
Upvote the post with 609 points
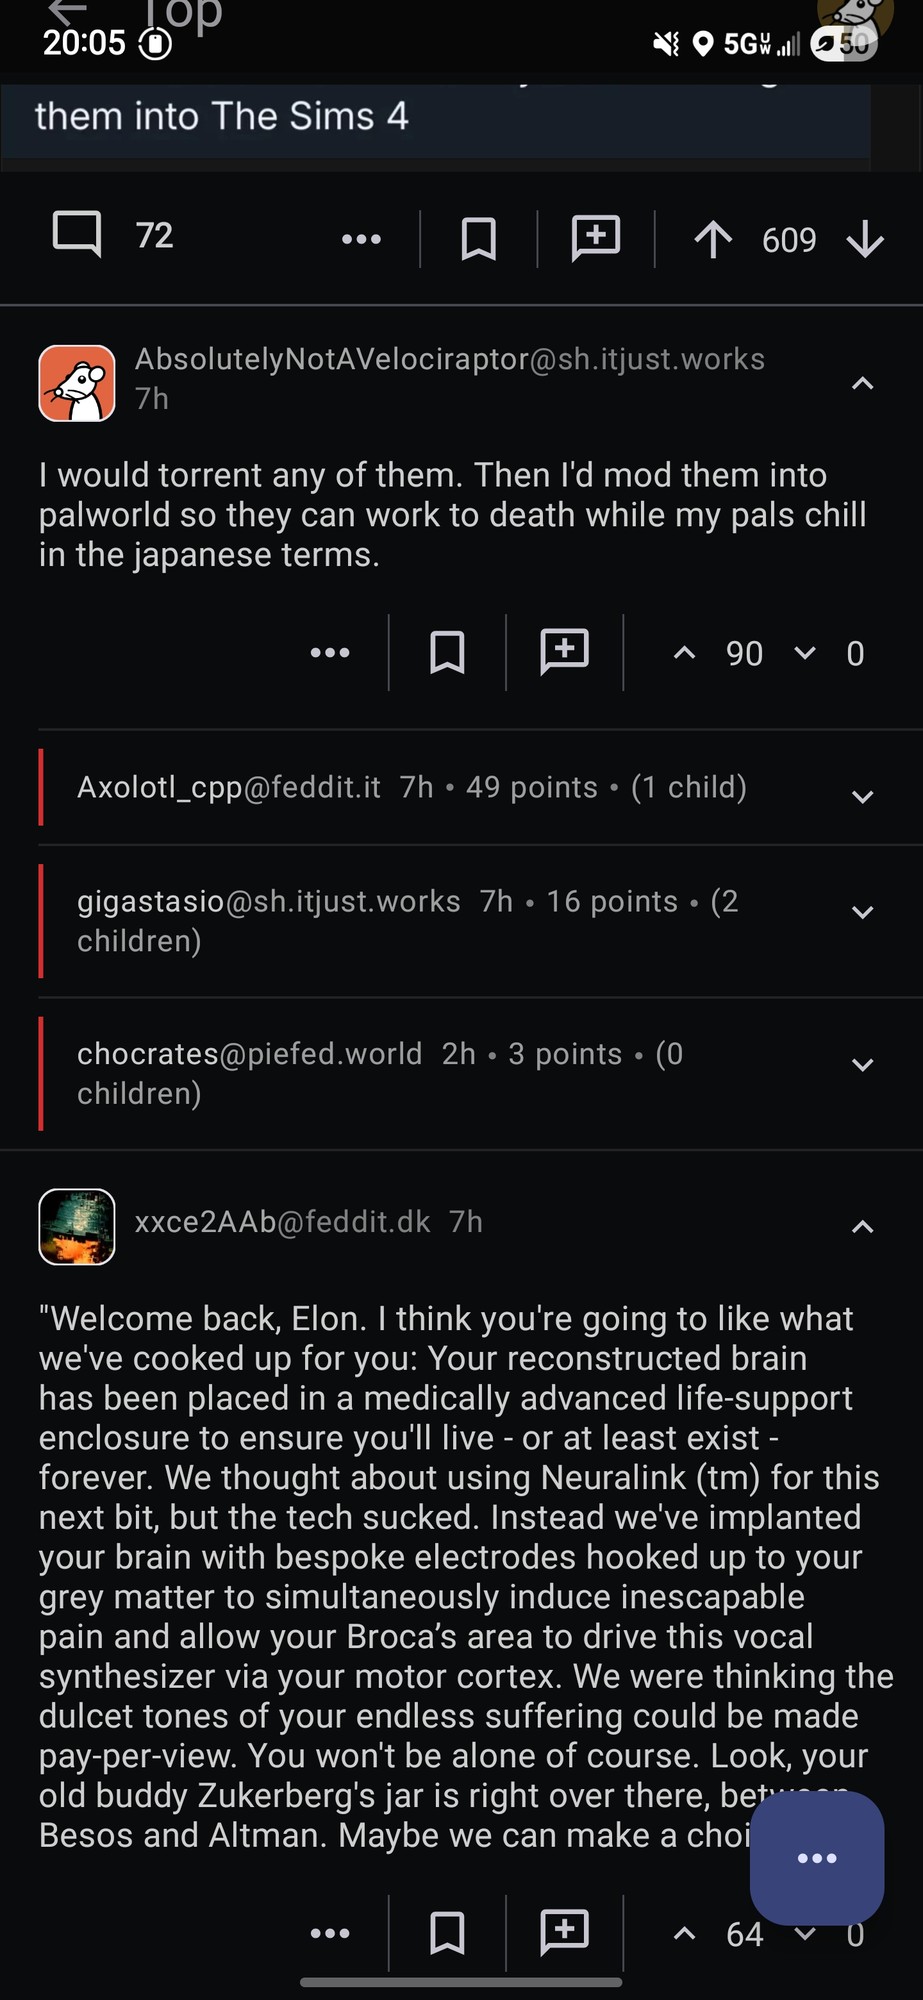(713, 240)
